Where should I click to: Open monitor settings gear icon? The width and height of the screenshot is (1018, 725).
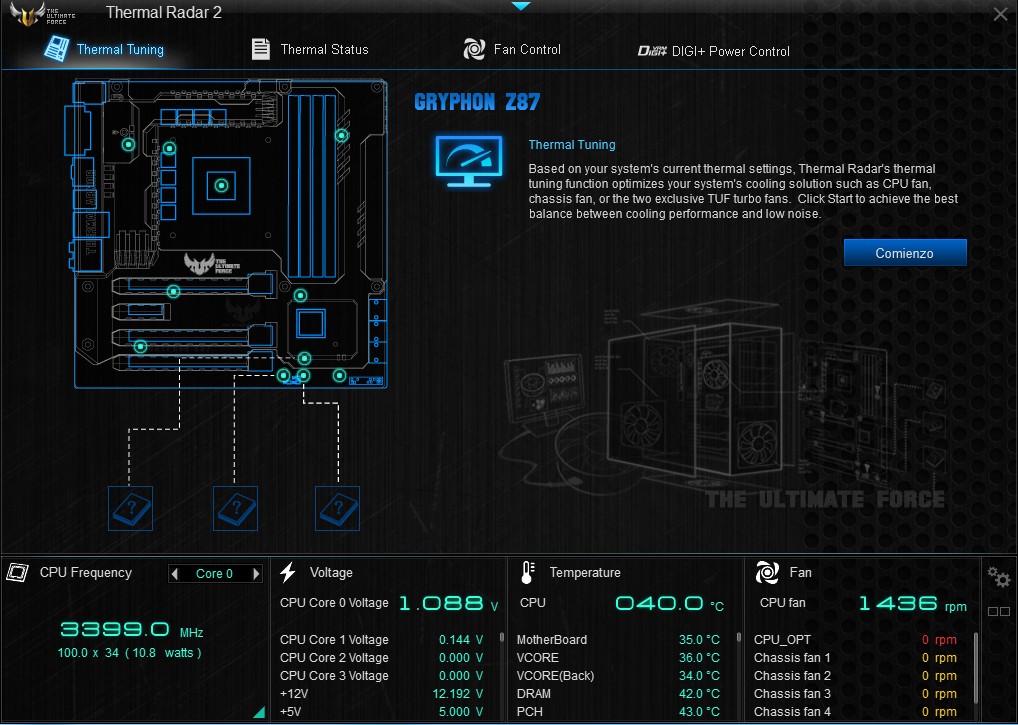(999, 577)
